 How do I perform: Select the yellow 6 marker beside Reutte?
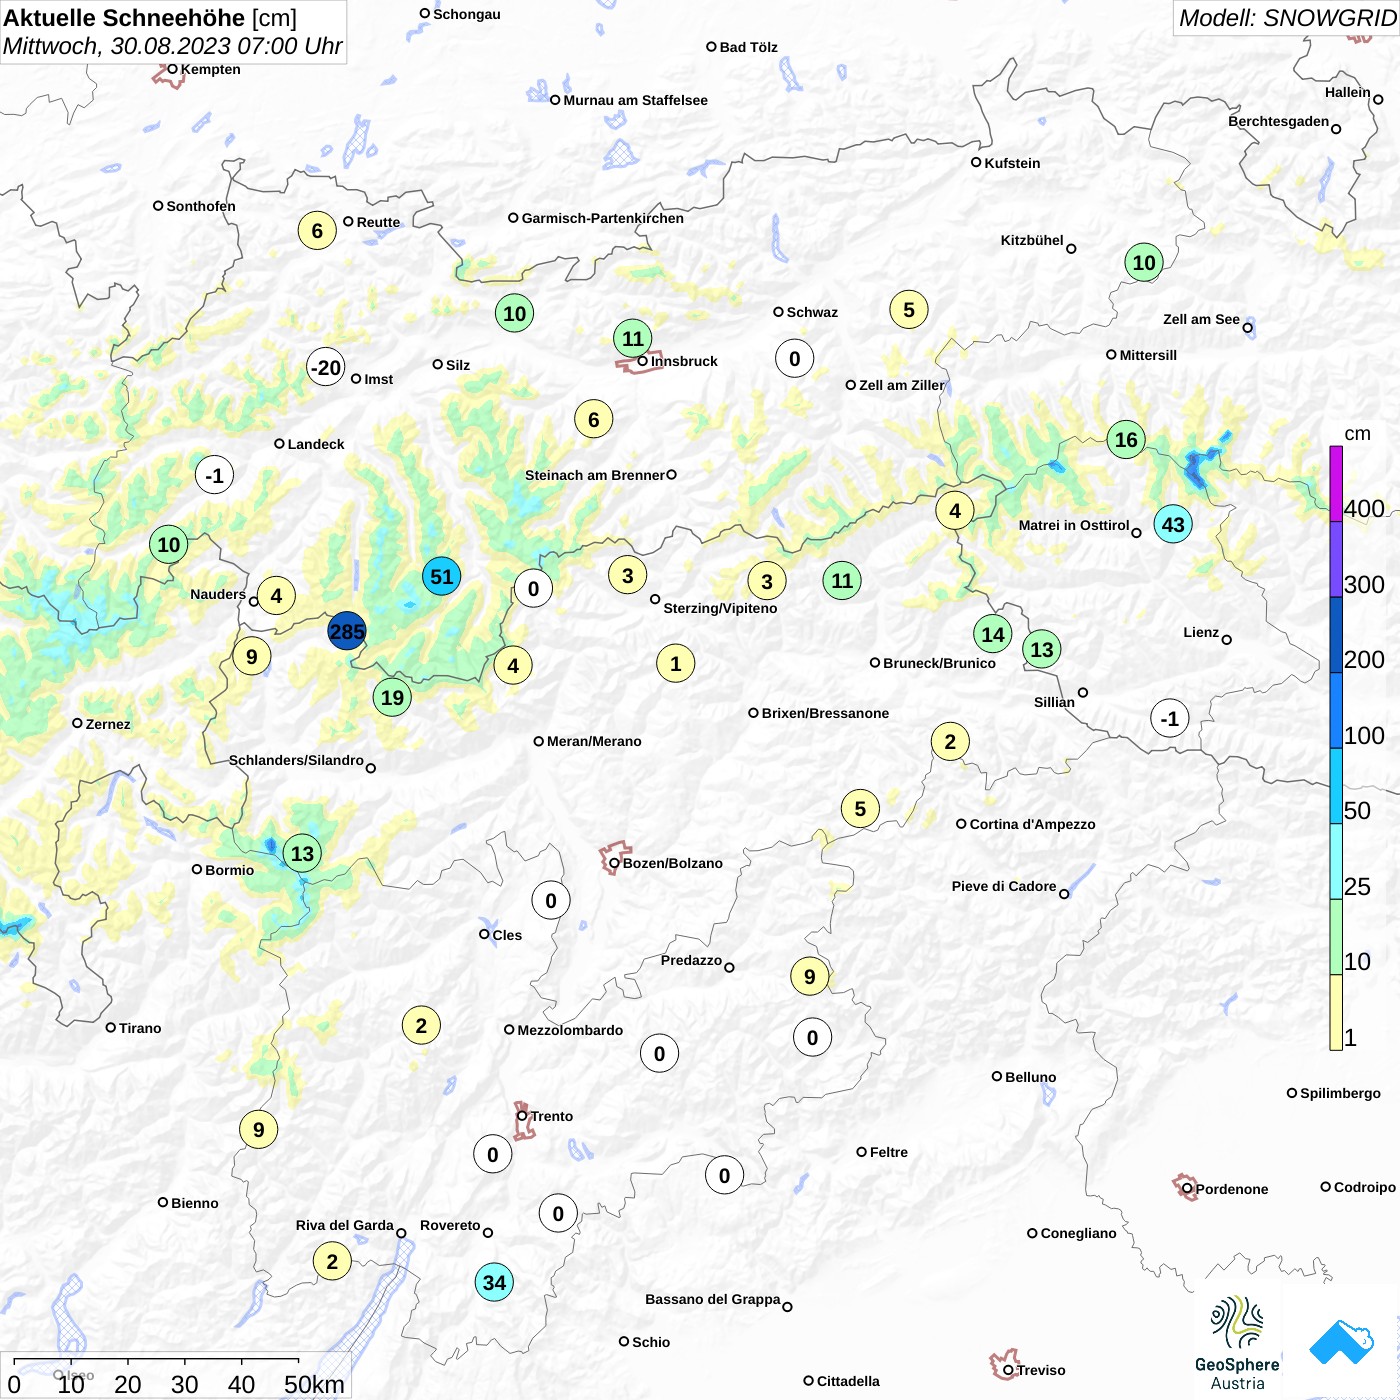pyautogui.click(x=317, y=231)
